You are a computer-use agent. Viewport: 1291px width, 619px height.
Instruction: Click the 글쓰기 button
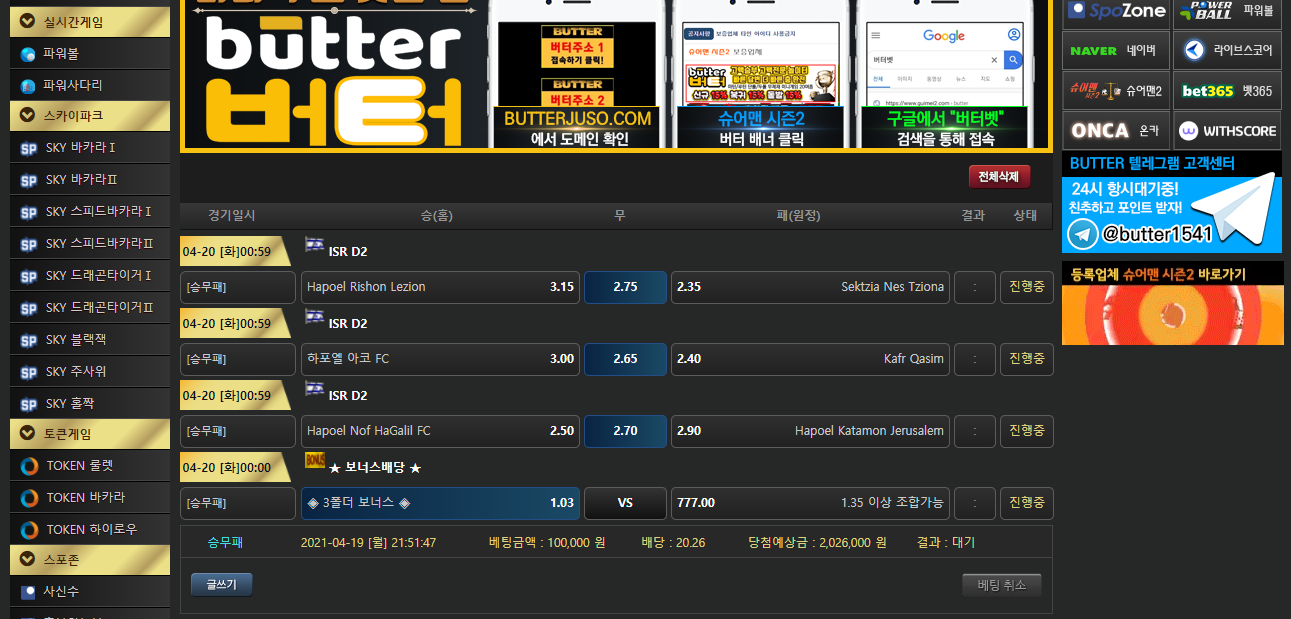pos(221,585)
